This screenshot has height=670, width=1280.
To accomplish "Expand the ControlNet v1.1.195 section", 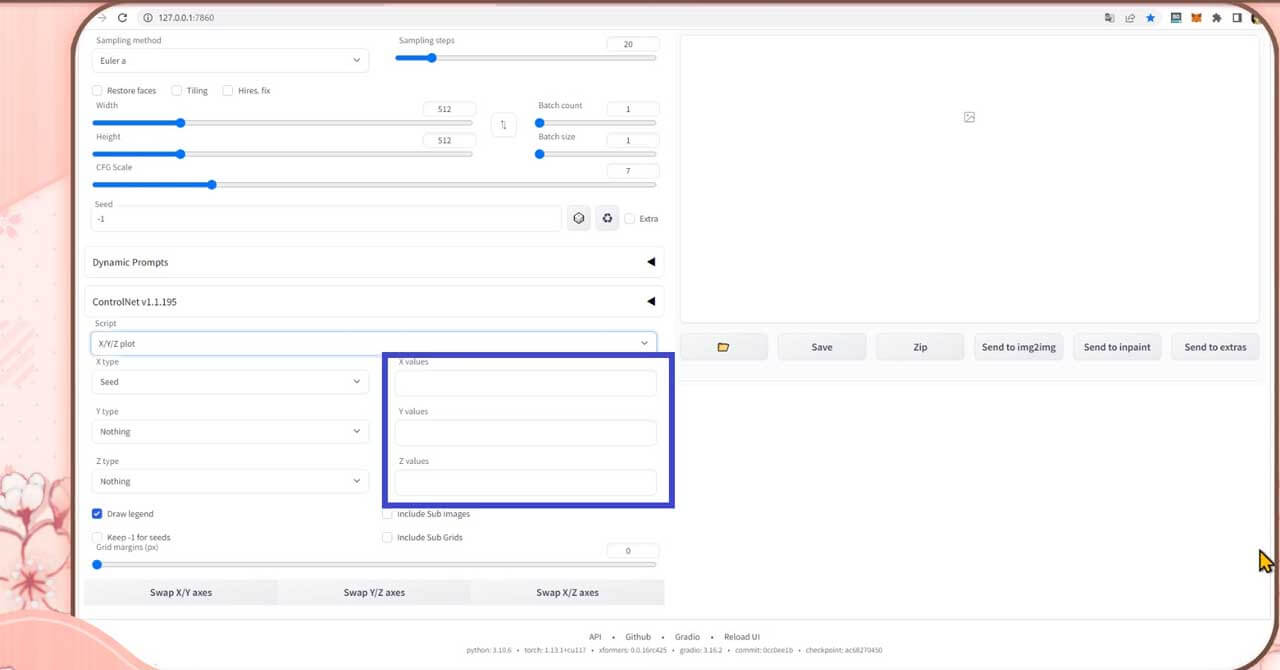I will 374,301.
